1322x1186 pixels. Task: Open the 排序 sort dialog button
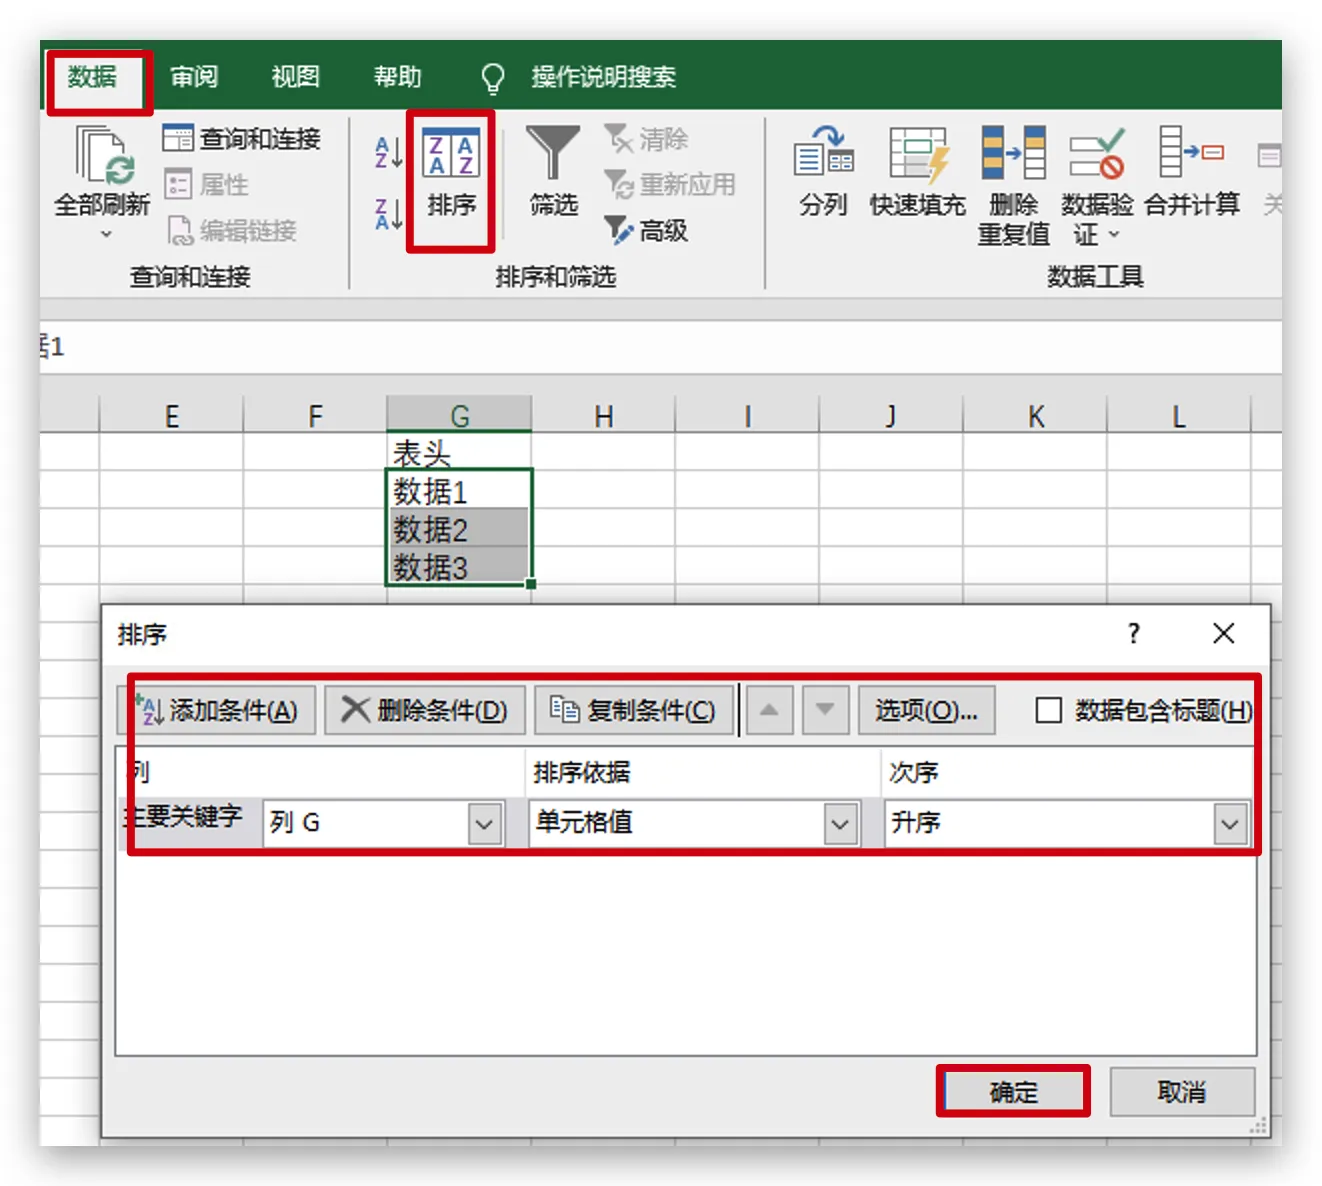click(451, 174)
